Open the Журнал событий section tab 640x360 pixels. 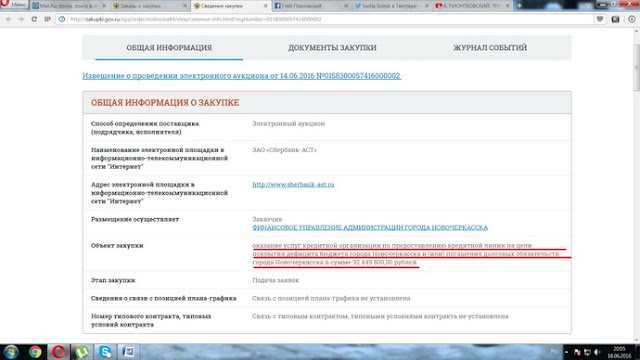[490, 48]
